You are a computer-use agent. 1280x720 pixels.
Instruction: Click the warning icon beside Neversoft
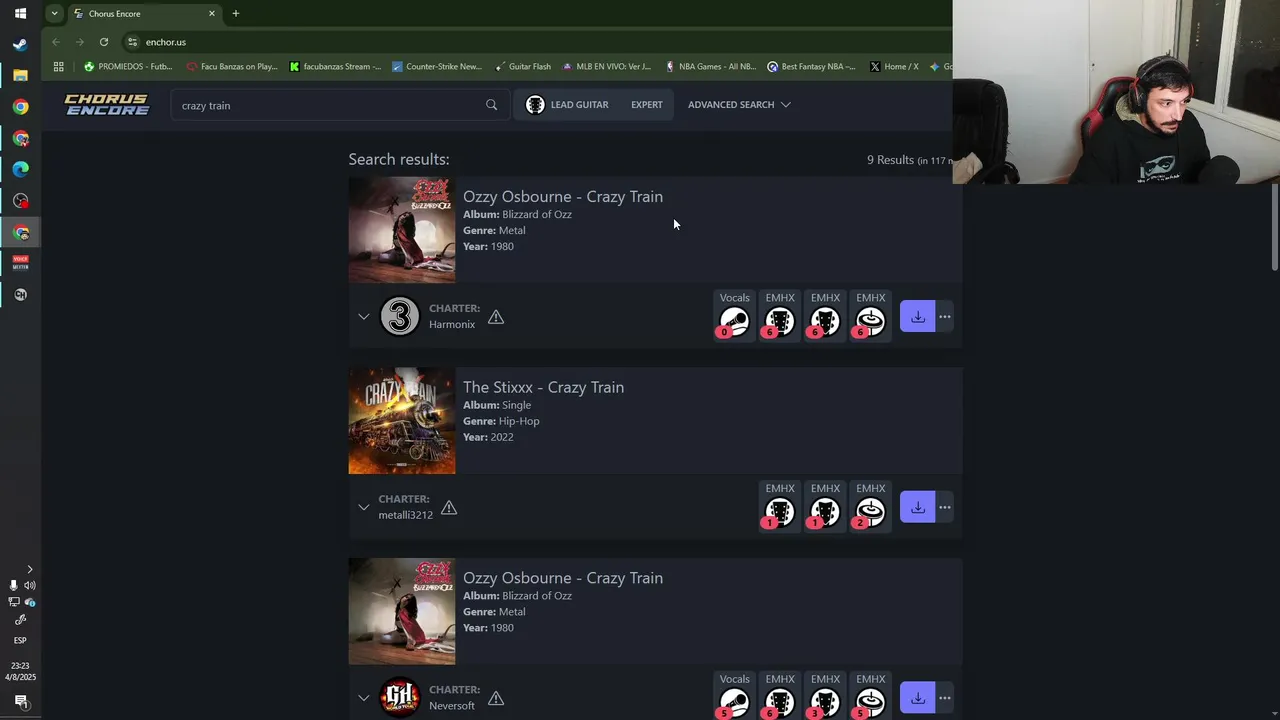[496, 698]
